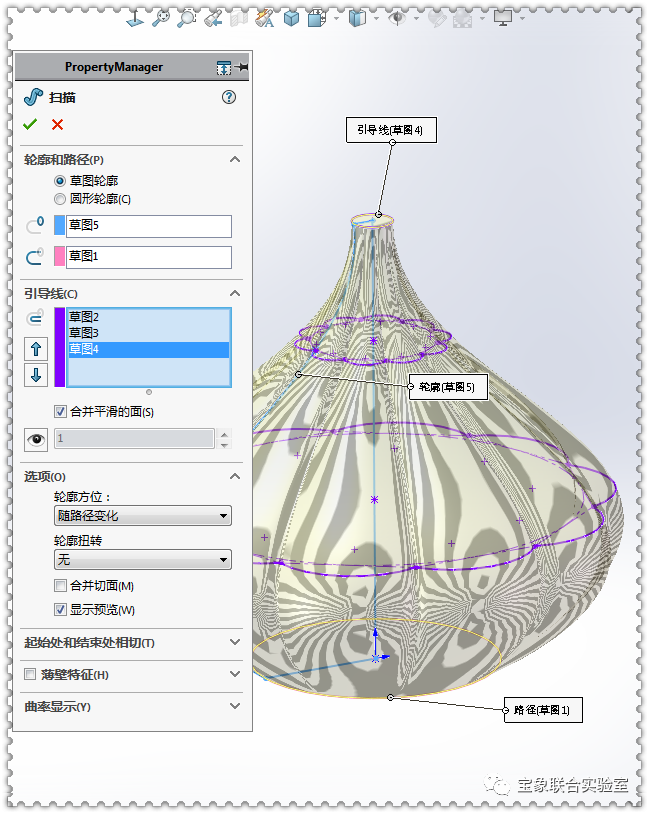Open the Apply Scene dropdown arrow

tap(482, 18)
